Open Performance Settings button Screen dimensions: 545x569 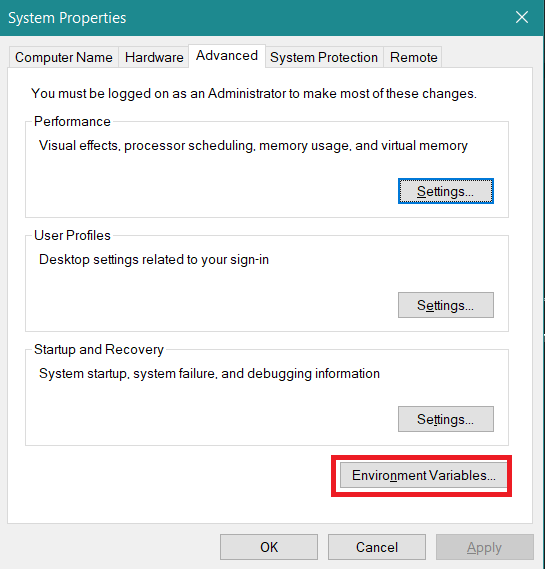(446, 191)
